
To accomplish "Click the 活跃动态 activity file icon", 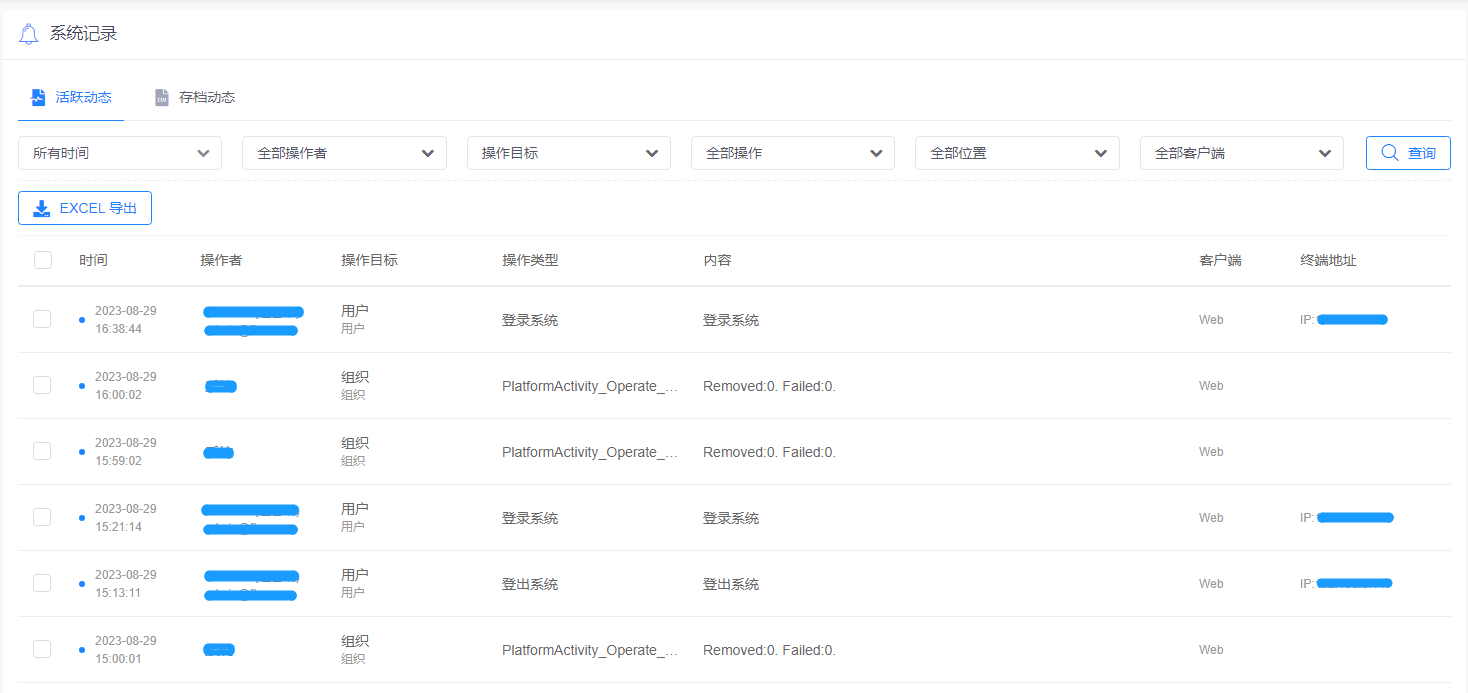I will tap(38, 97).
